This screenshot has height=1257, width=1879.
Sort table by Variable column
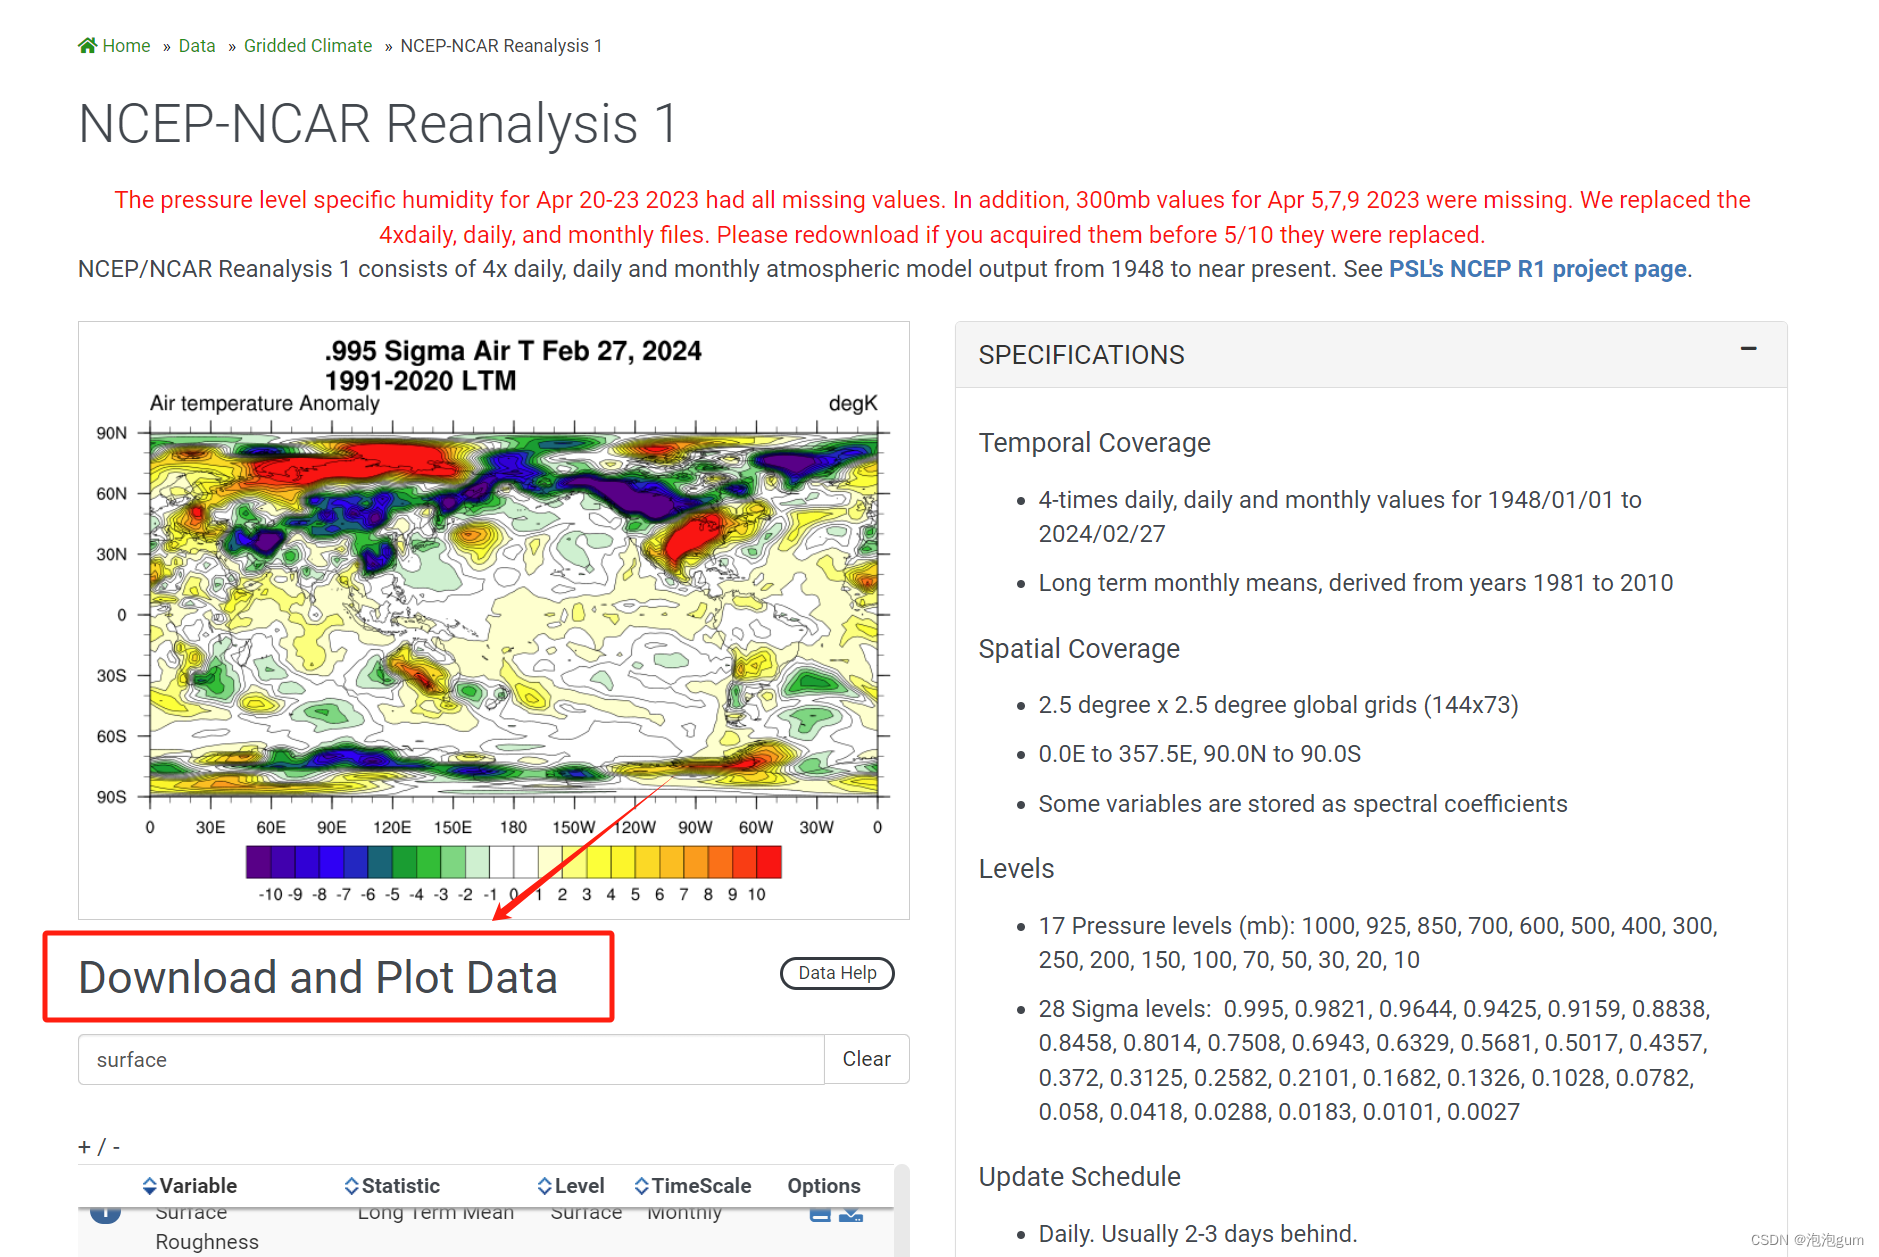(x=189, y=1186)
